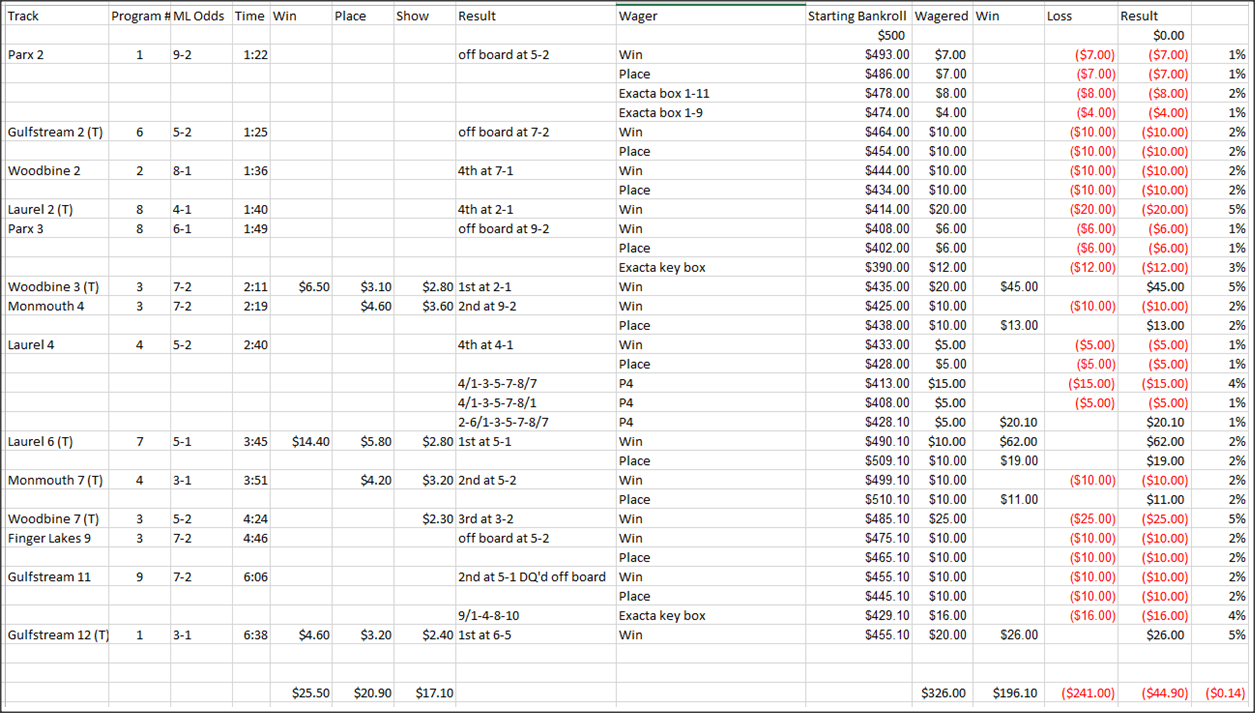Image resolution: width=1255 pixels, height=713 pixels.
Task: Click the Wagered column header cell
Action: (x=941, y=16)
